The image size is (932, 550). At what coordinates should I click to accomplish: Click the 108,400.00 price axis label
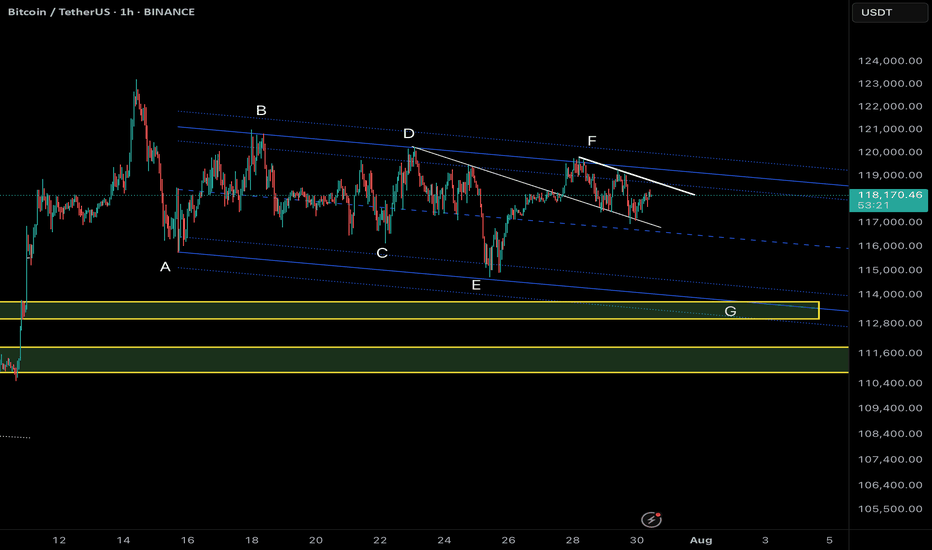pos(890,433)
